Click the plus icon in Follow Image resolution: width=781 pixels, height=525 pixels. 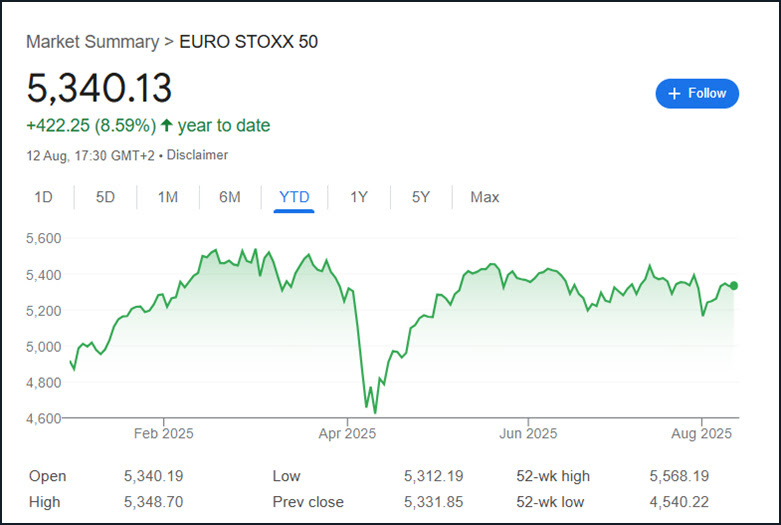tap(674, 93)
